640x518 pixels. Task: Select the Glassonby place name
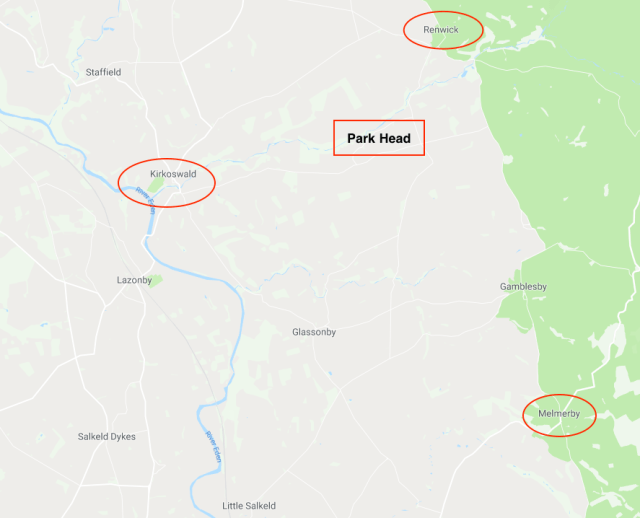pos(314,332)
